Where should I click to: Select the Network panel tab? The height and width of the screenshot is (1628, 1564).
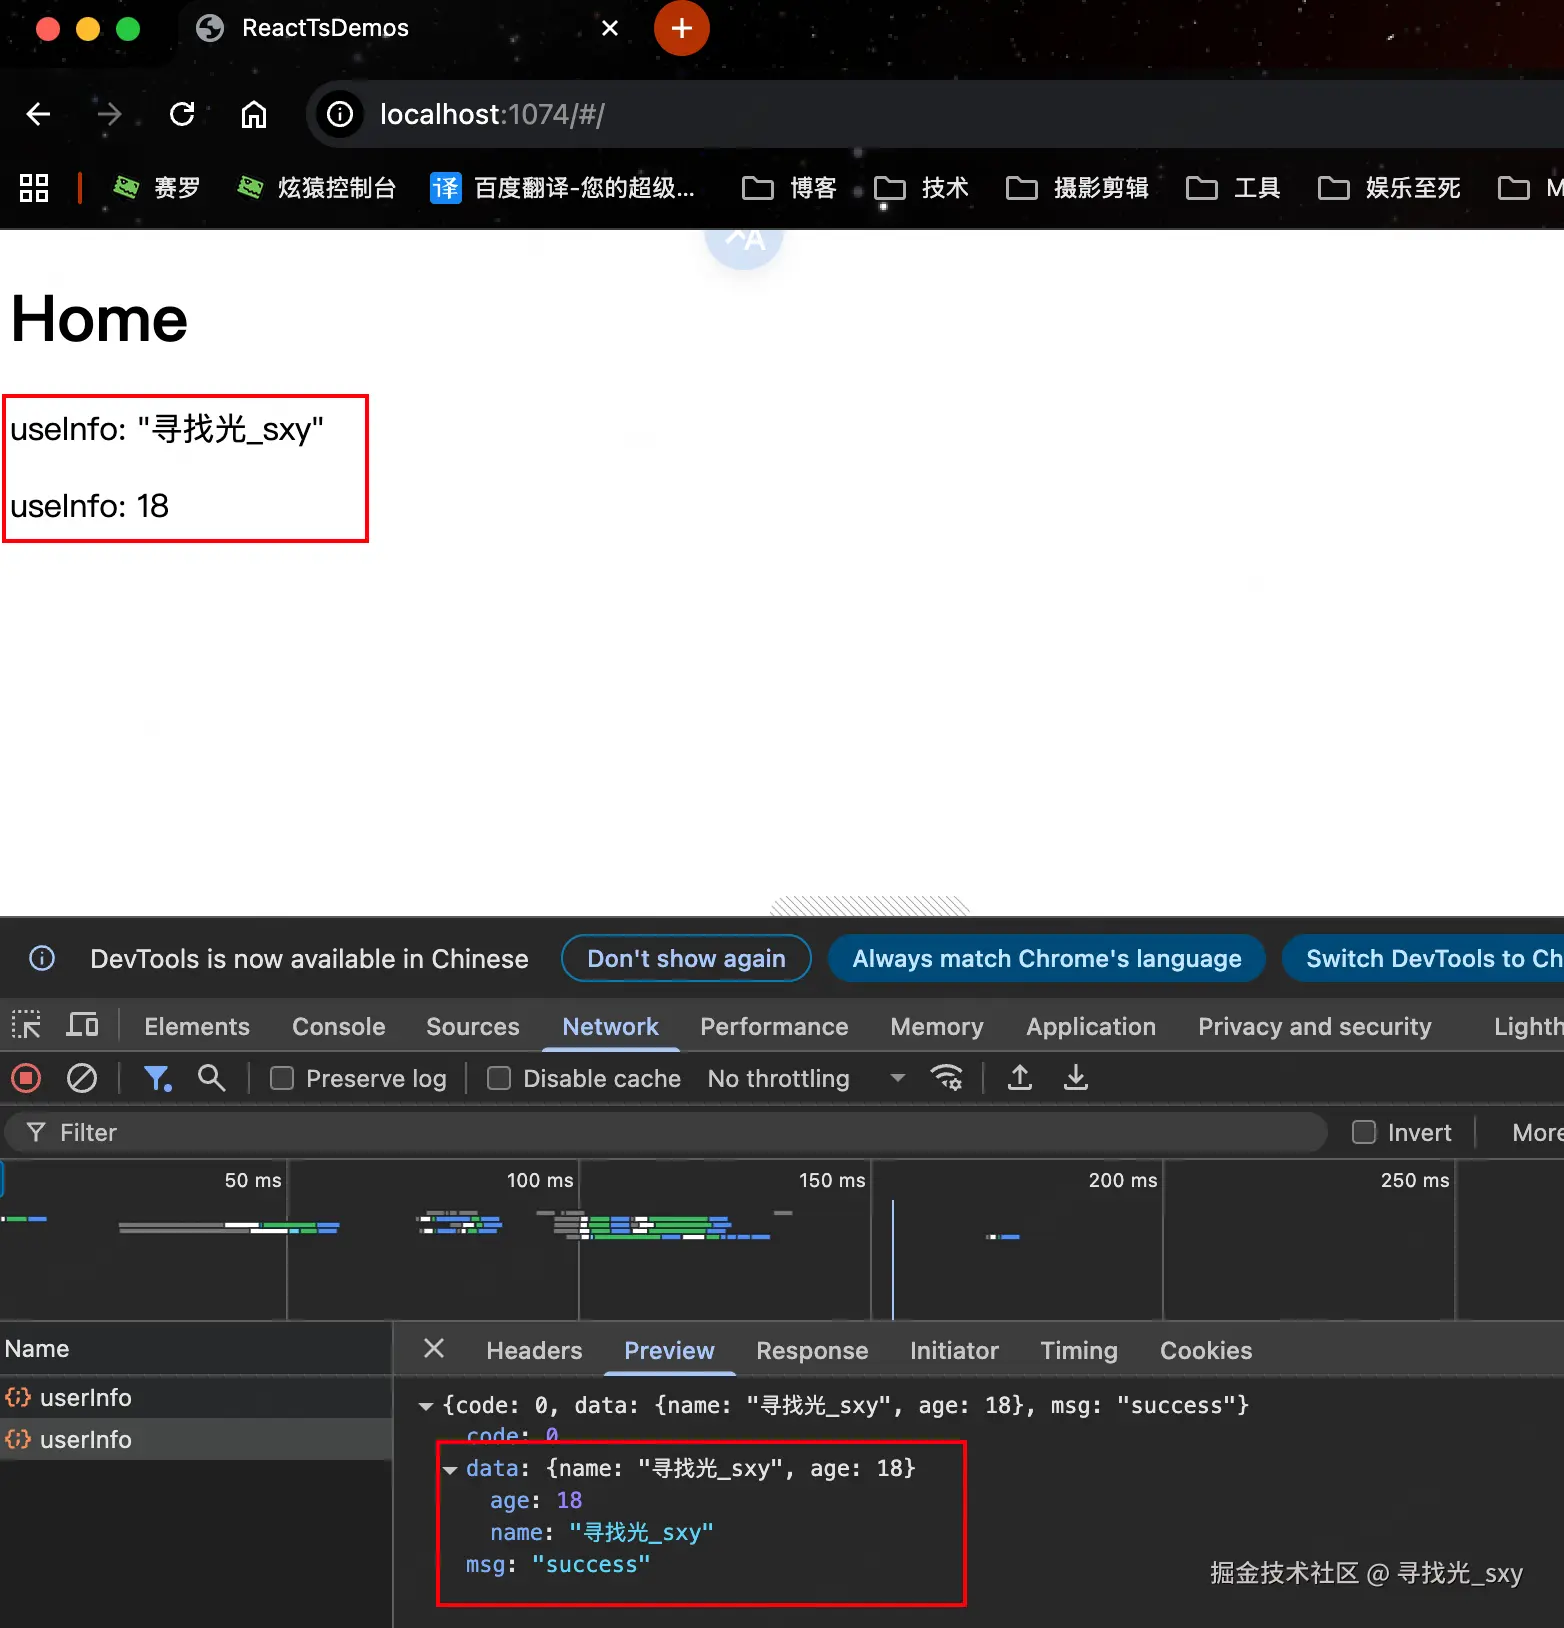point(610,1026)
